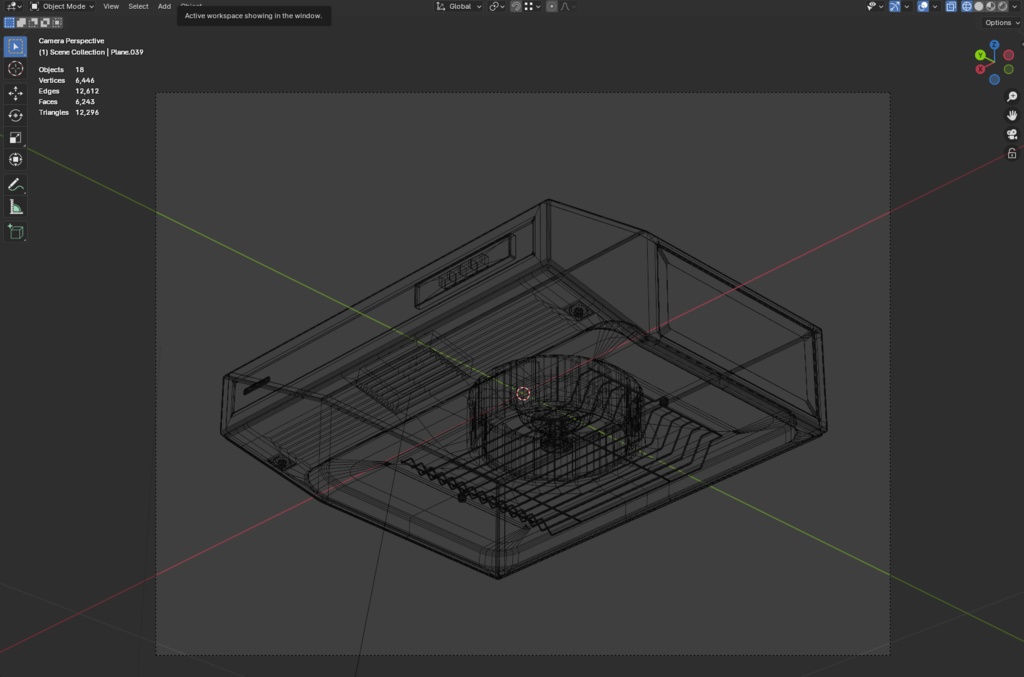Switch to material preview shading
Screen dimensions: 1024x677
(991, 7)
